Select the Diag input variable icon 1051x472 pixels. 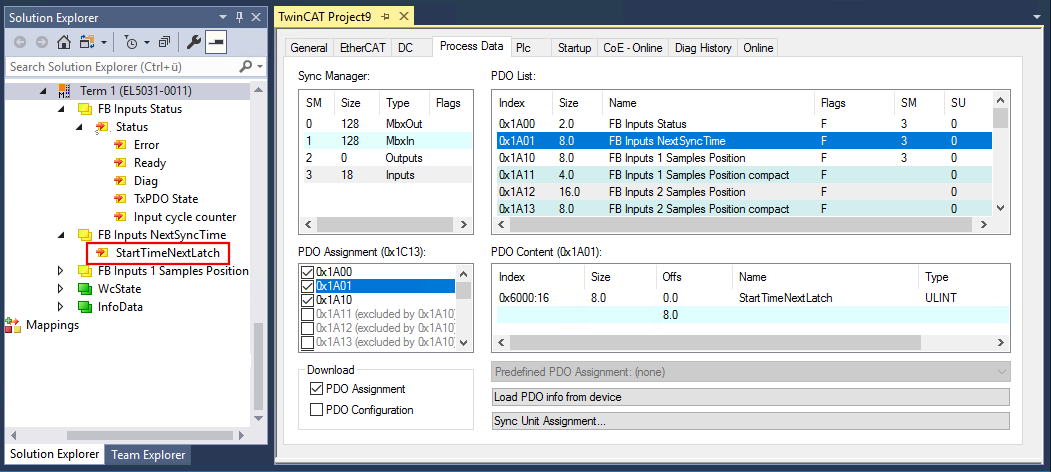120,181
